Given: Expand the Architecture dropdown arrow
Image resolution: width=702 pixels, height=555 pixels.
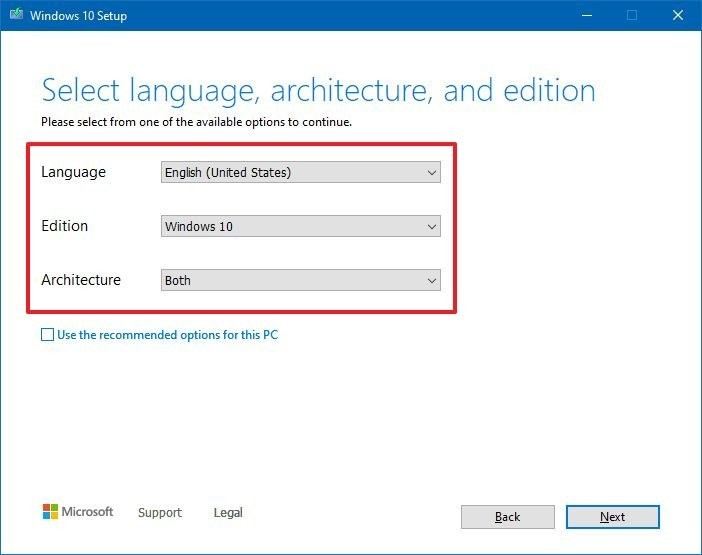Looking at the screenshot, I should pyautogui.click(x=432, y=281).
